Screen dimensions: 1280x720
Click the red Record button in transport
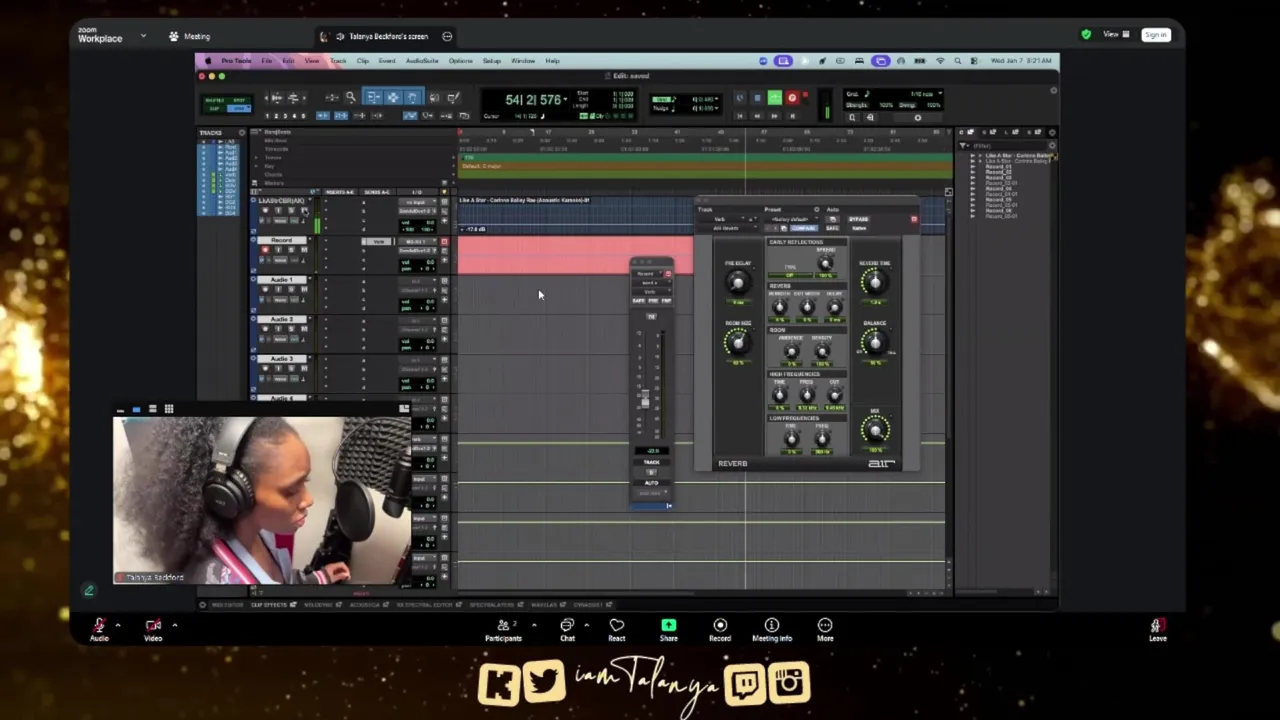pyautogui.click(x=792, y=98)
